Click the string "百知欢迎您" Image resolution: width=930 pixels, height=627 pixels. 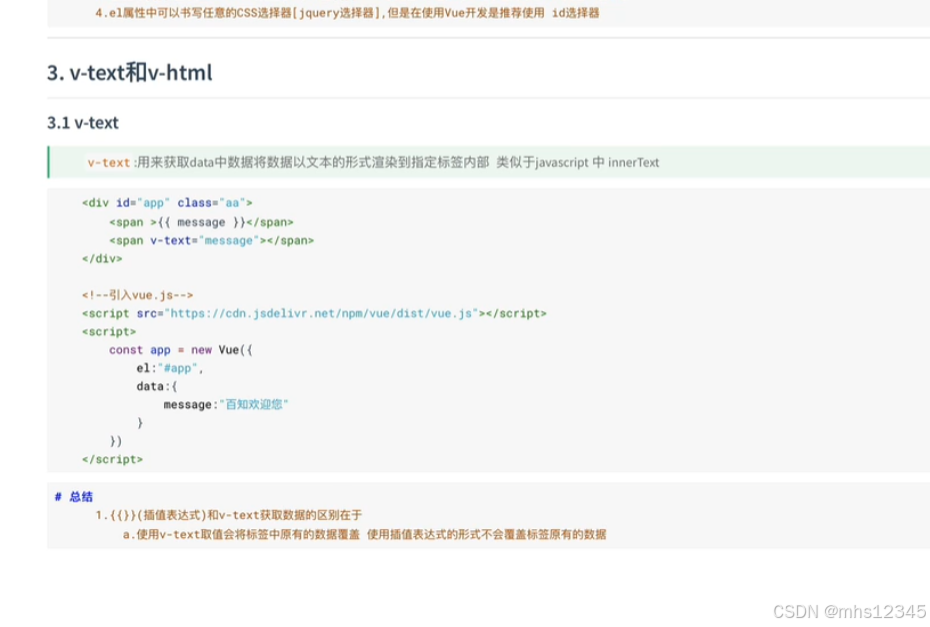(254, 405)
